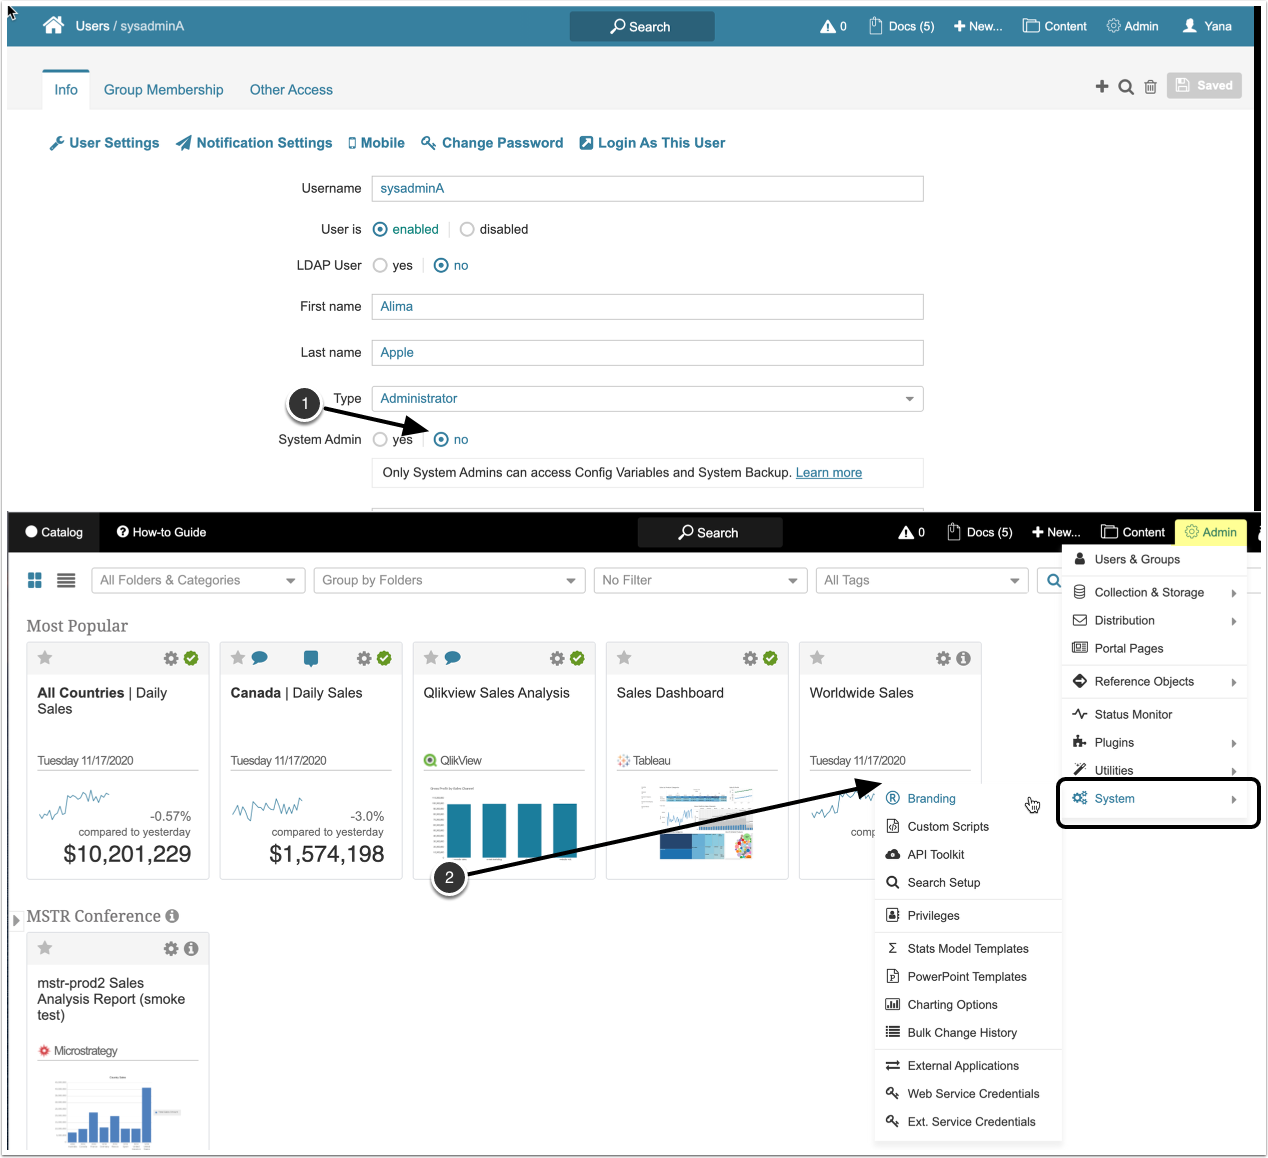Click the plus add icon near the Saved button
The height and width of the screenshot is (1158, 1268).
click(1102, 86)
